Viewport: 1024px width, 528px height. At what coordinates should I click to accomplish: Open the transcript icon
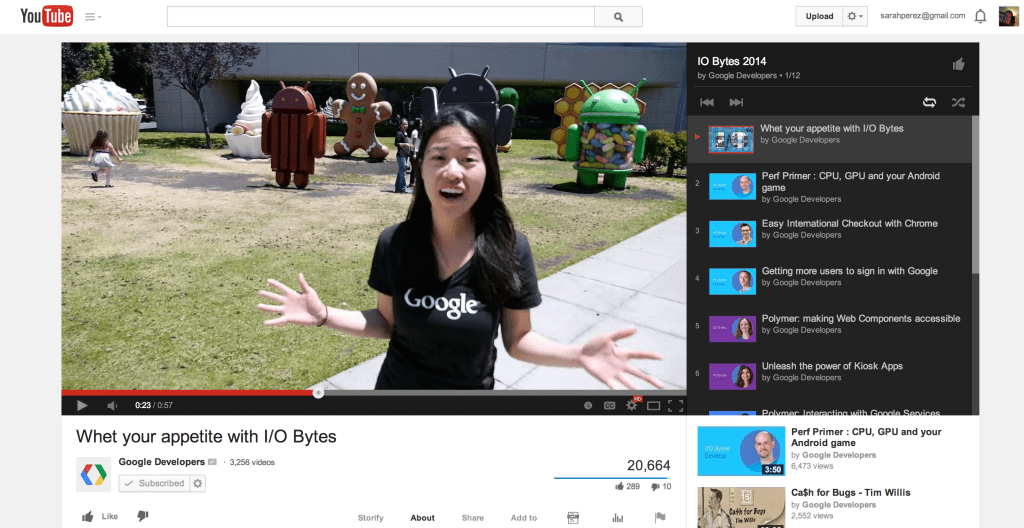573,518
